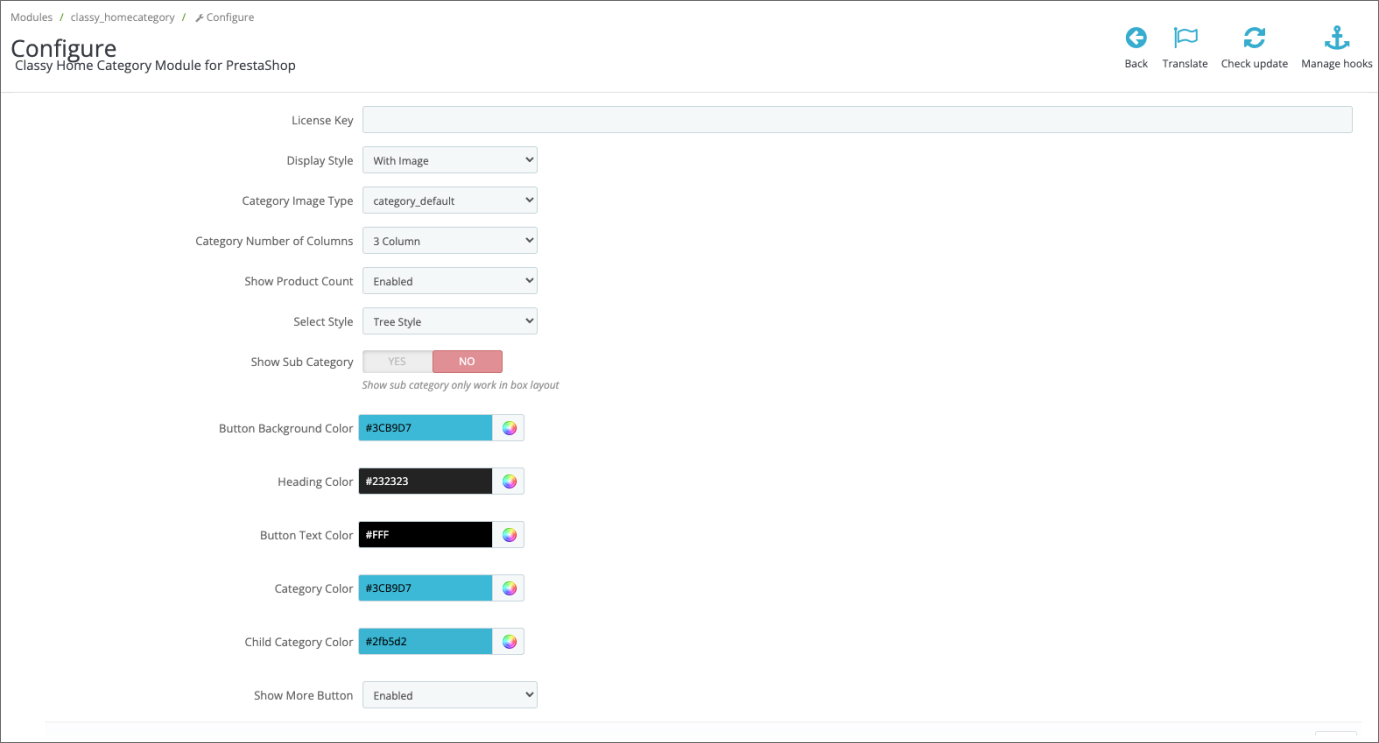Viewport: 1379px width, 743px height.
Task: Click the Configure page heading
Action: [x=63, y=47]
